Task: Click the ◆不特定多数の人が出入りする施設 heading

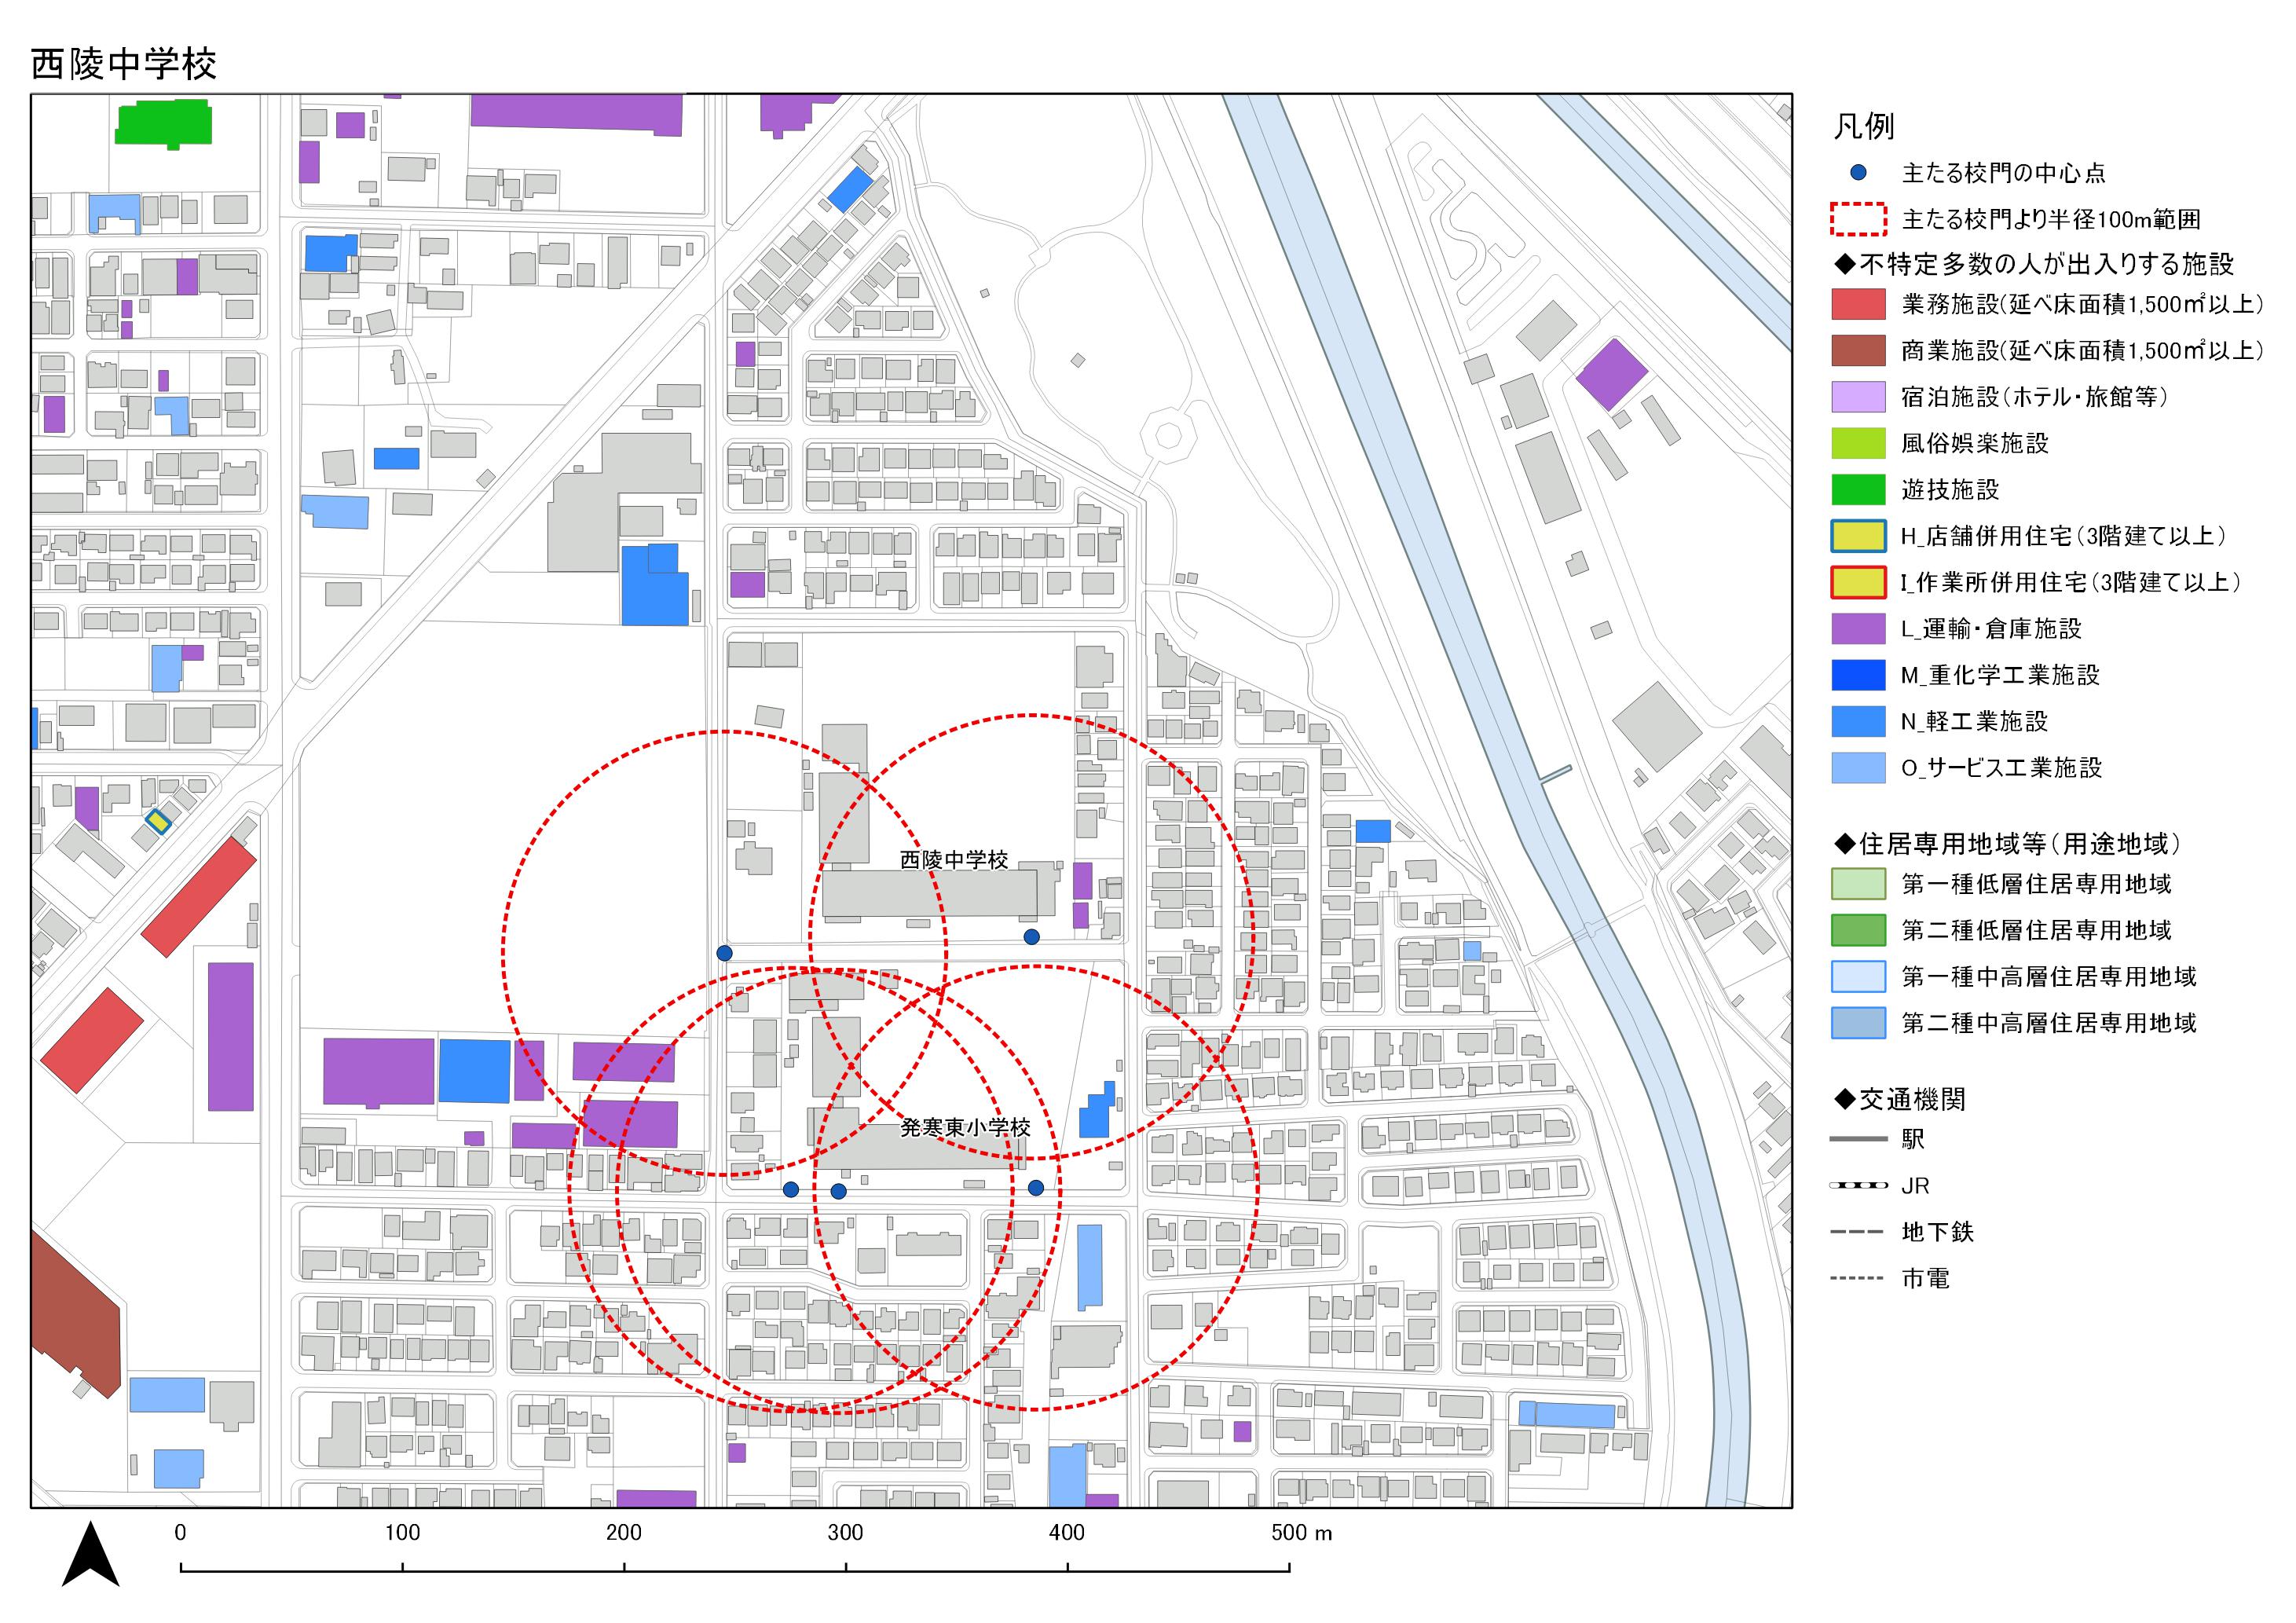Action: pyautogui.click(x=2033, y=264)
